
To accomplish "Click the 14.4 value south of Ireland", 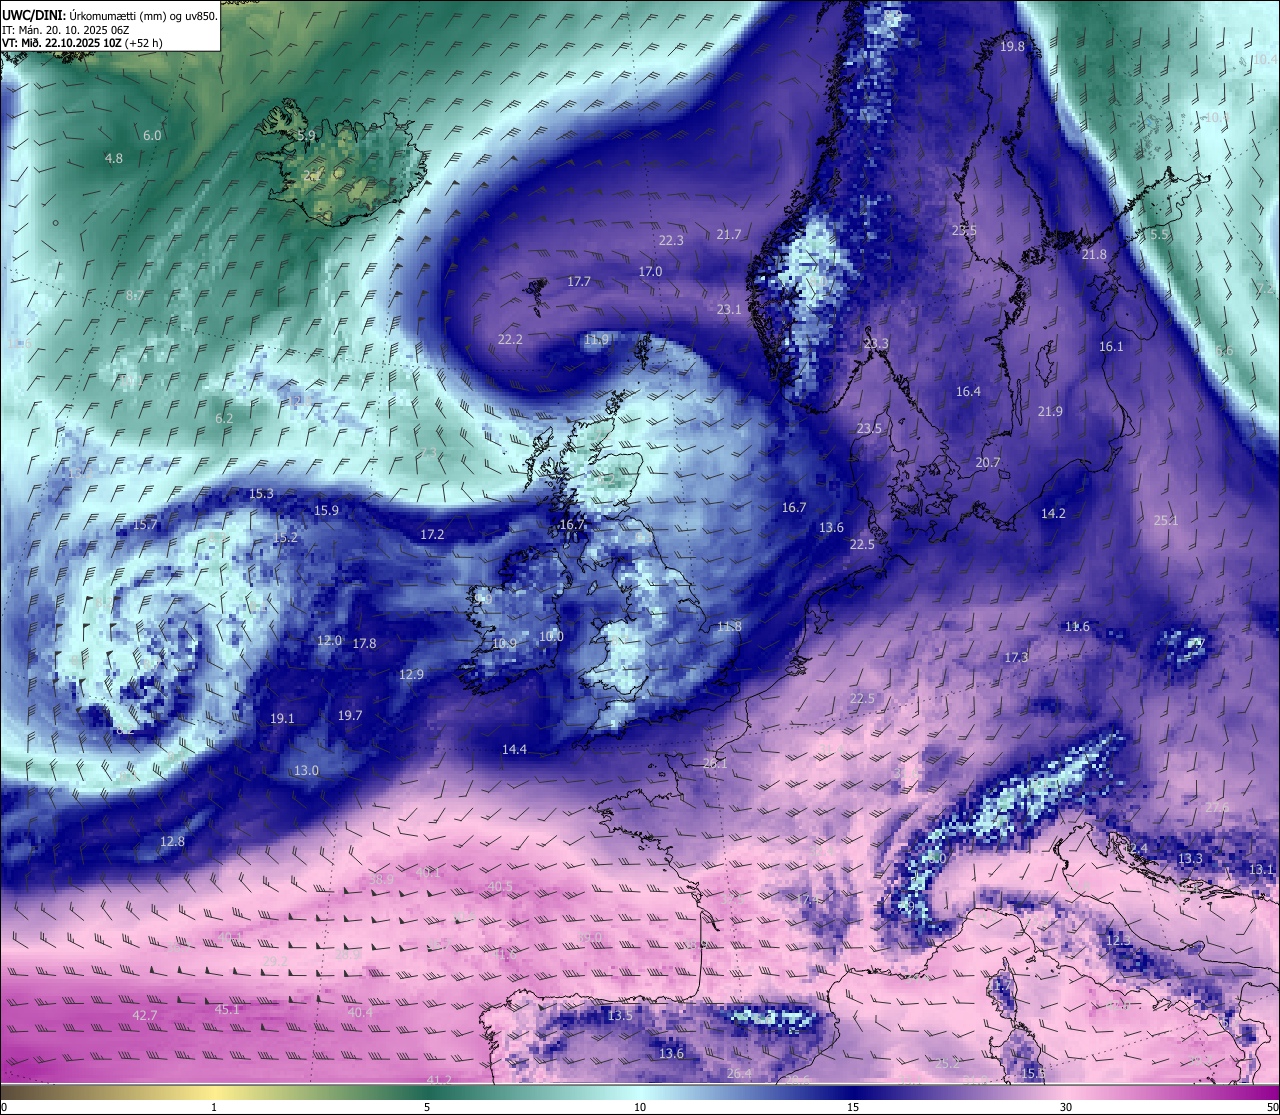I will [514, 749].
